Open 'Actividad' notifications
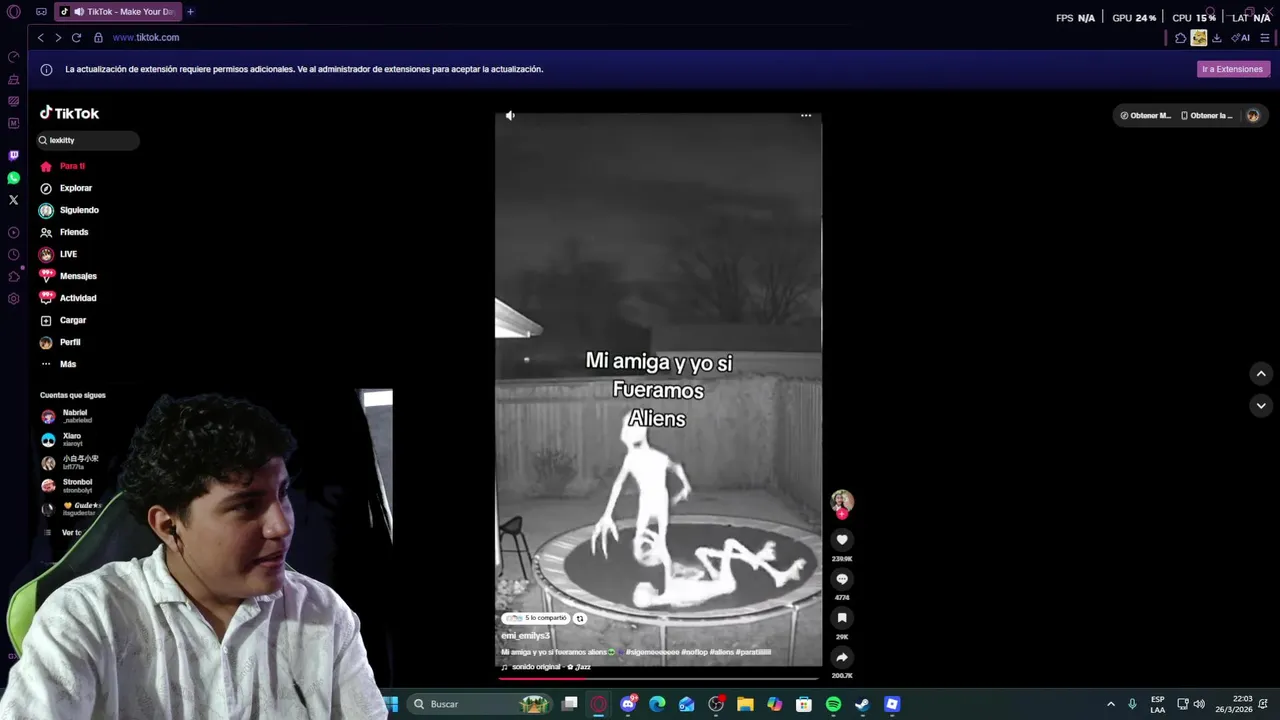The width and height of the screenshot is (1280, 720). (x=68, y=298)
